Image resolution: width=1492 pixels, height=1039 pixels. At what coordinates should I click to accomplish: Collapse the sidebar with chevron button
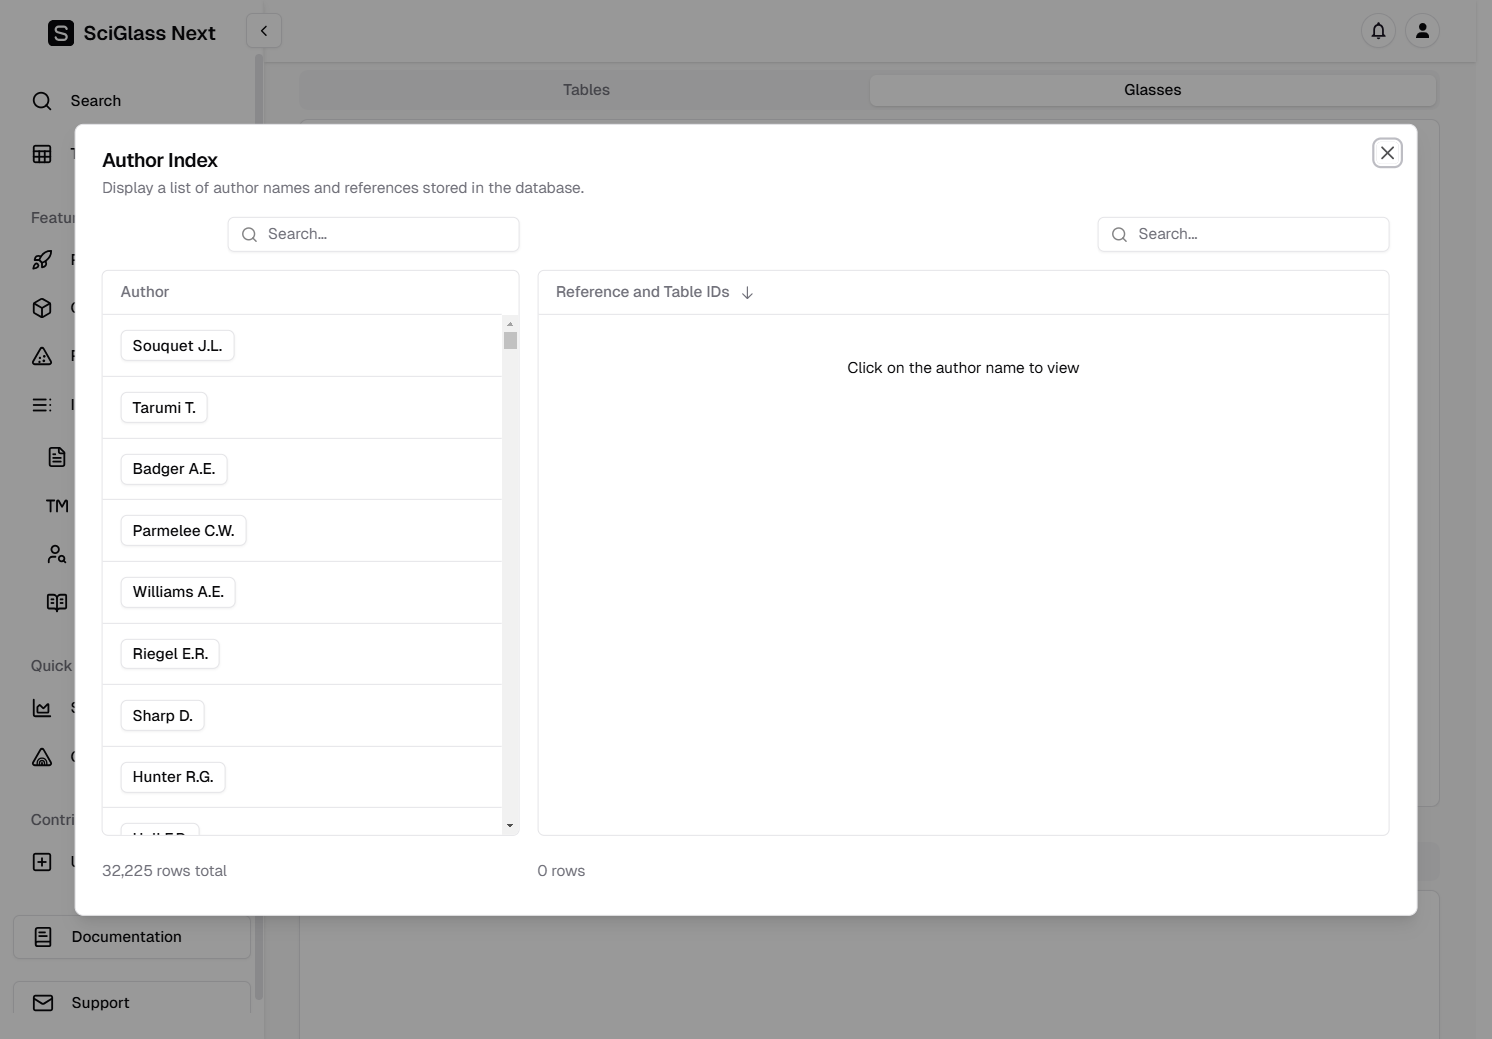click(264, 31)
